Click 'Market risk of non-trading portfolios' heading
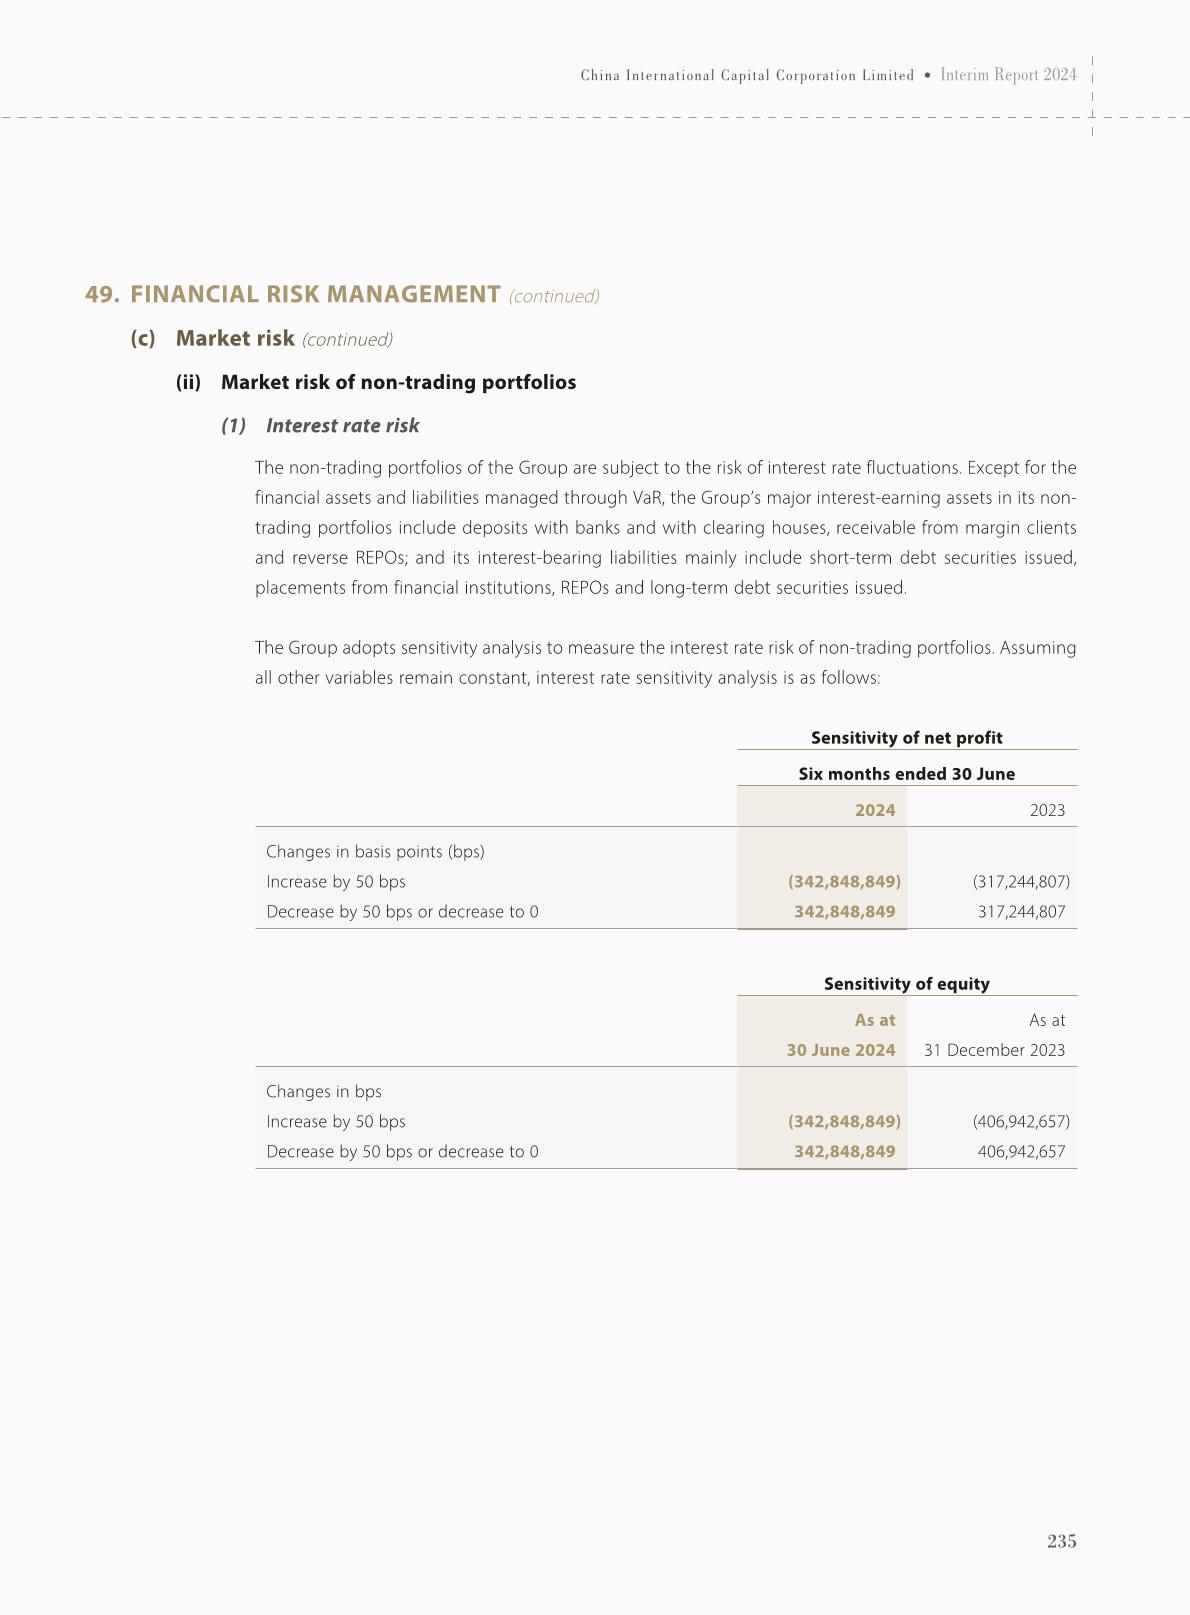The height and width of the screenshot is (1615, 1190). coord(398,382)
